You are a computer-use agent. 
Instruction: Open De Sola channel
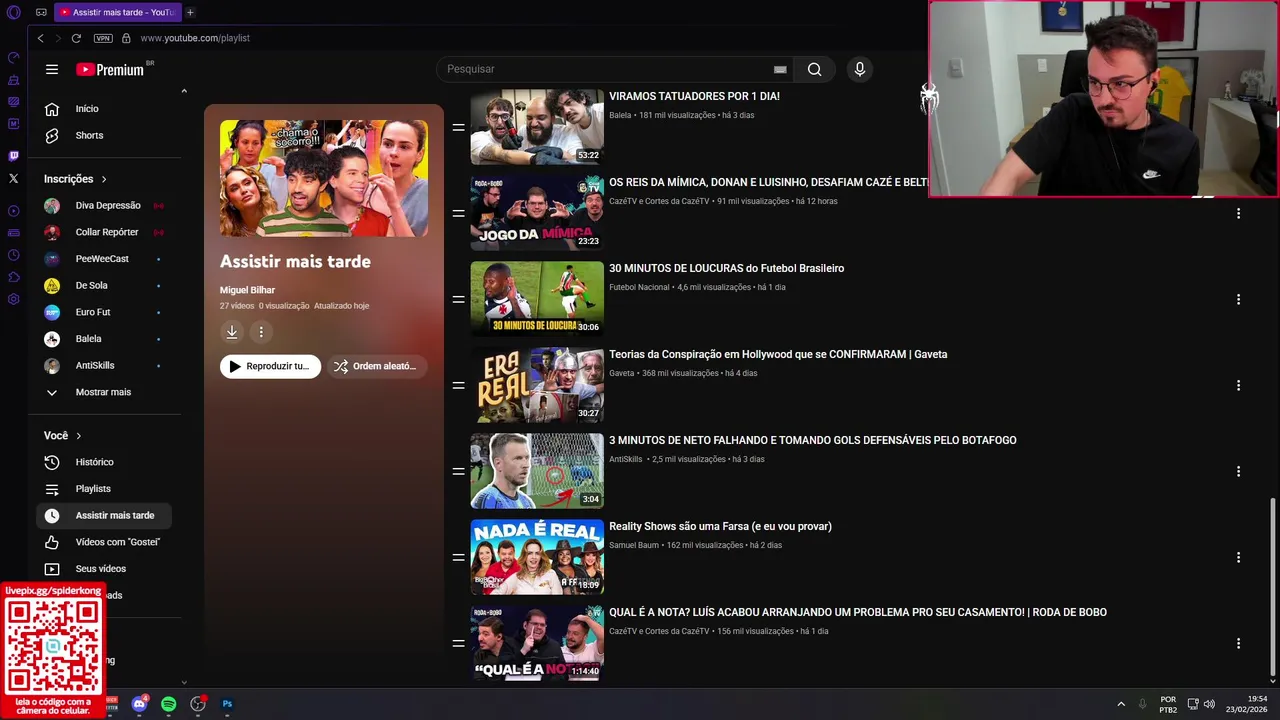click(104, 285)
